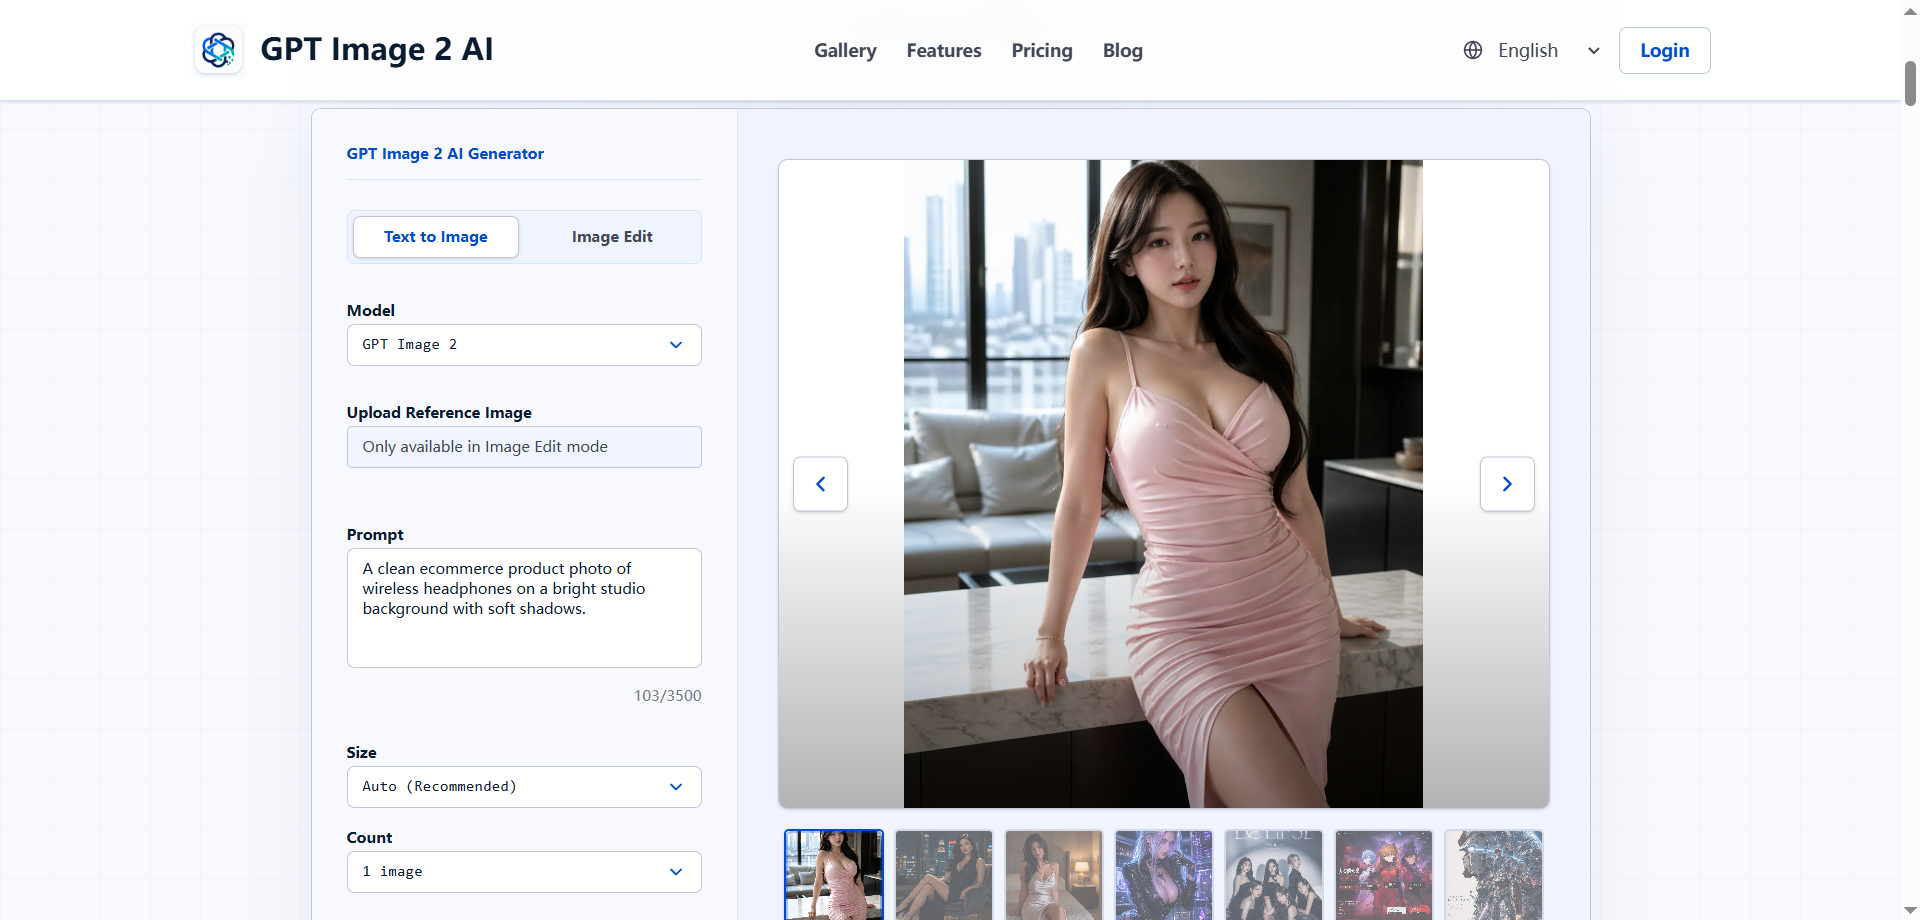Open the Count dropdown showing 1 image
1920x920 pixels.
click(x=524, y=872)
